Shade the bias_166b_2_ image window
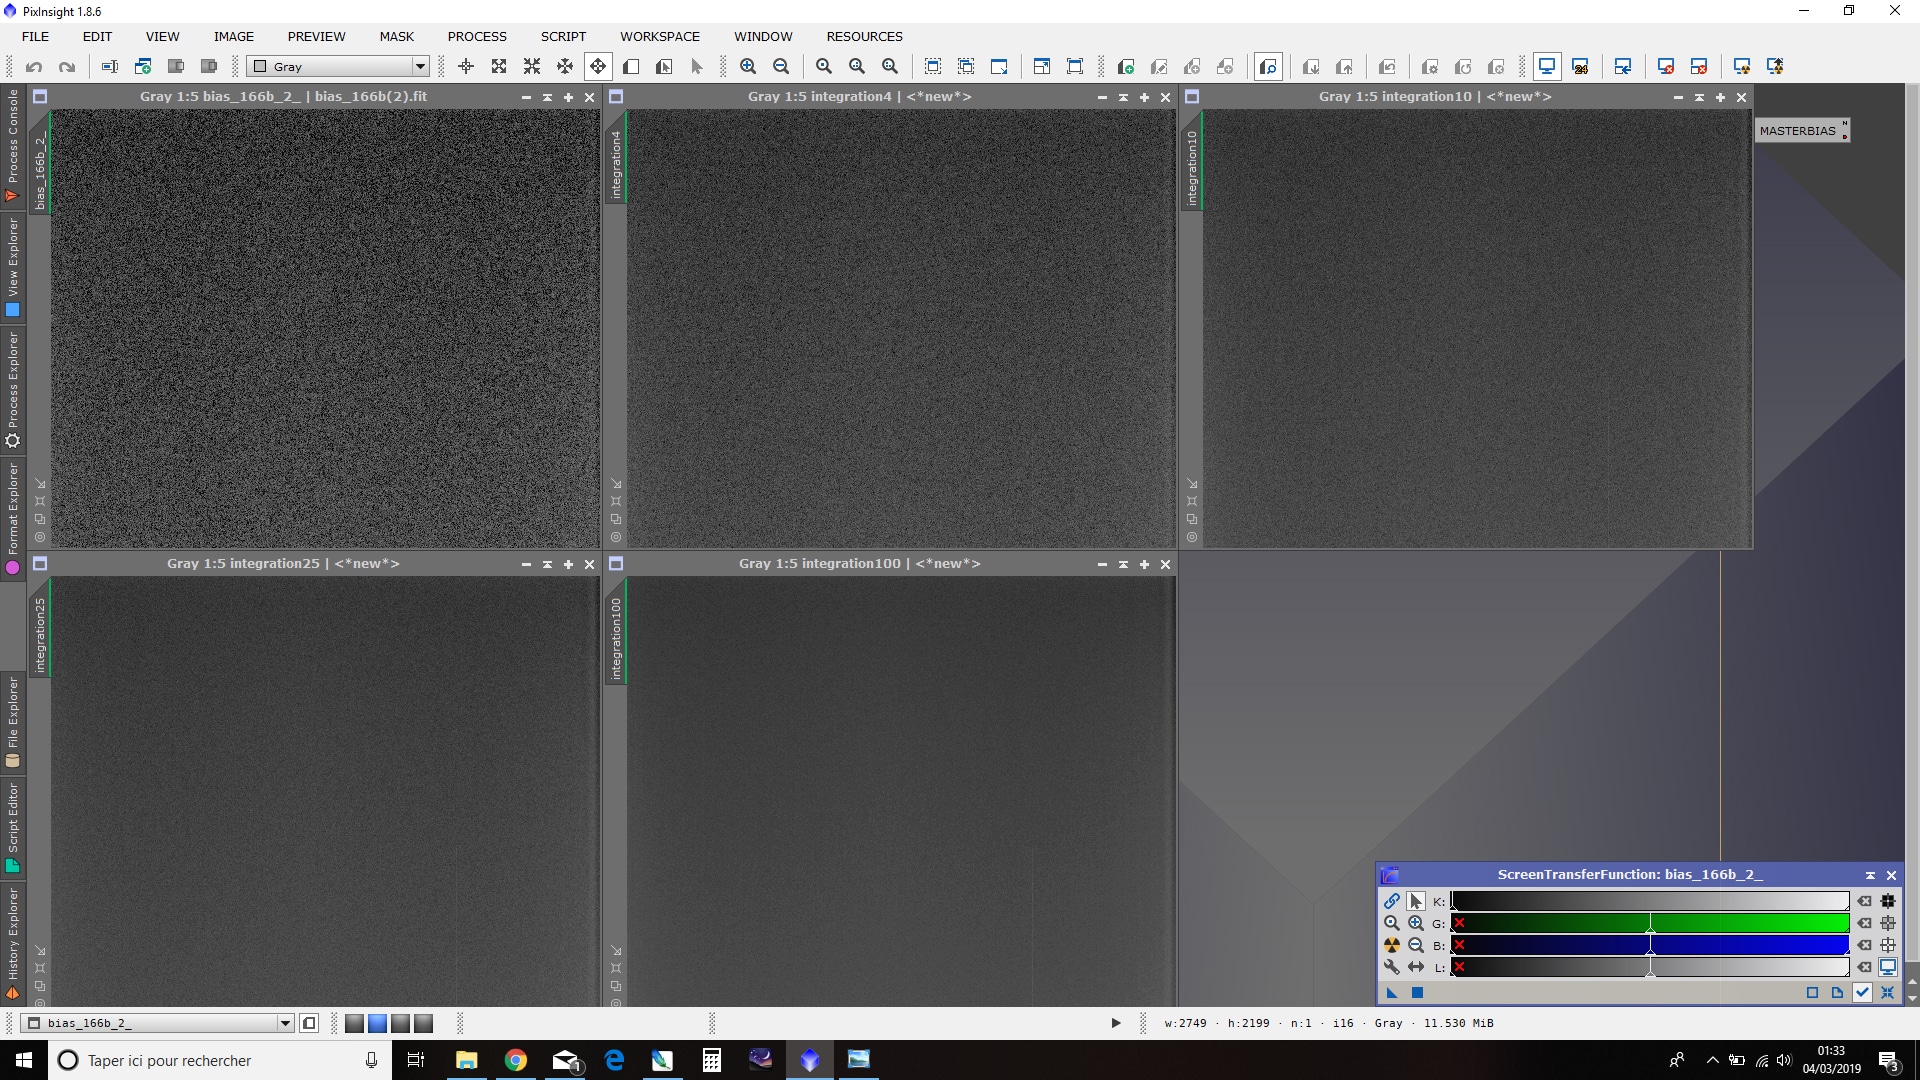1920x1080 pixels. point(547,97)
